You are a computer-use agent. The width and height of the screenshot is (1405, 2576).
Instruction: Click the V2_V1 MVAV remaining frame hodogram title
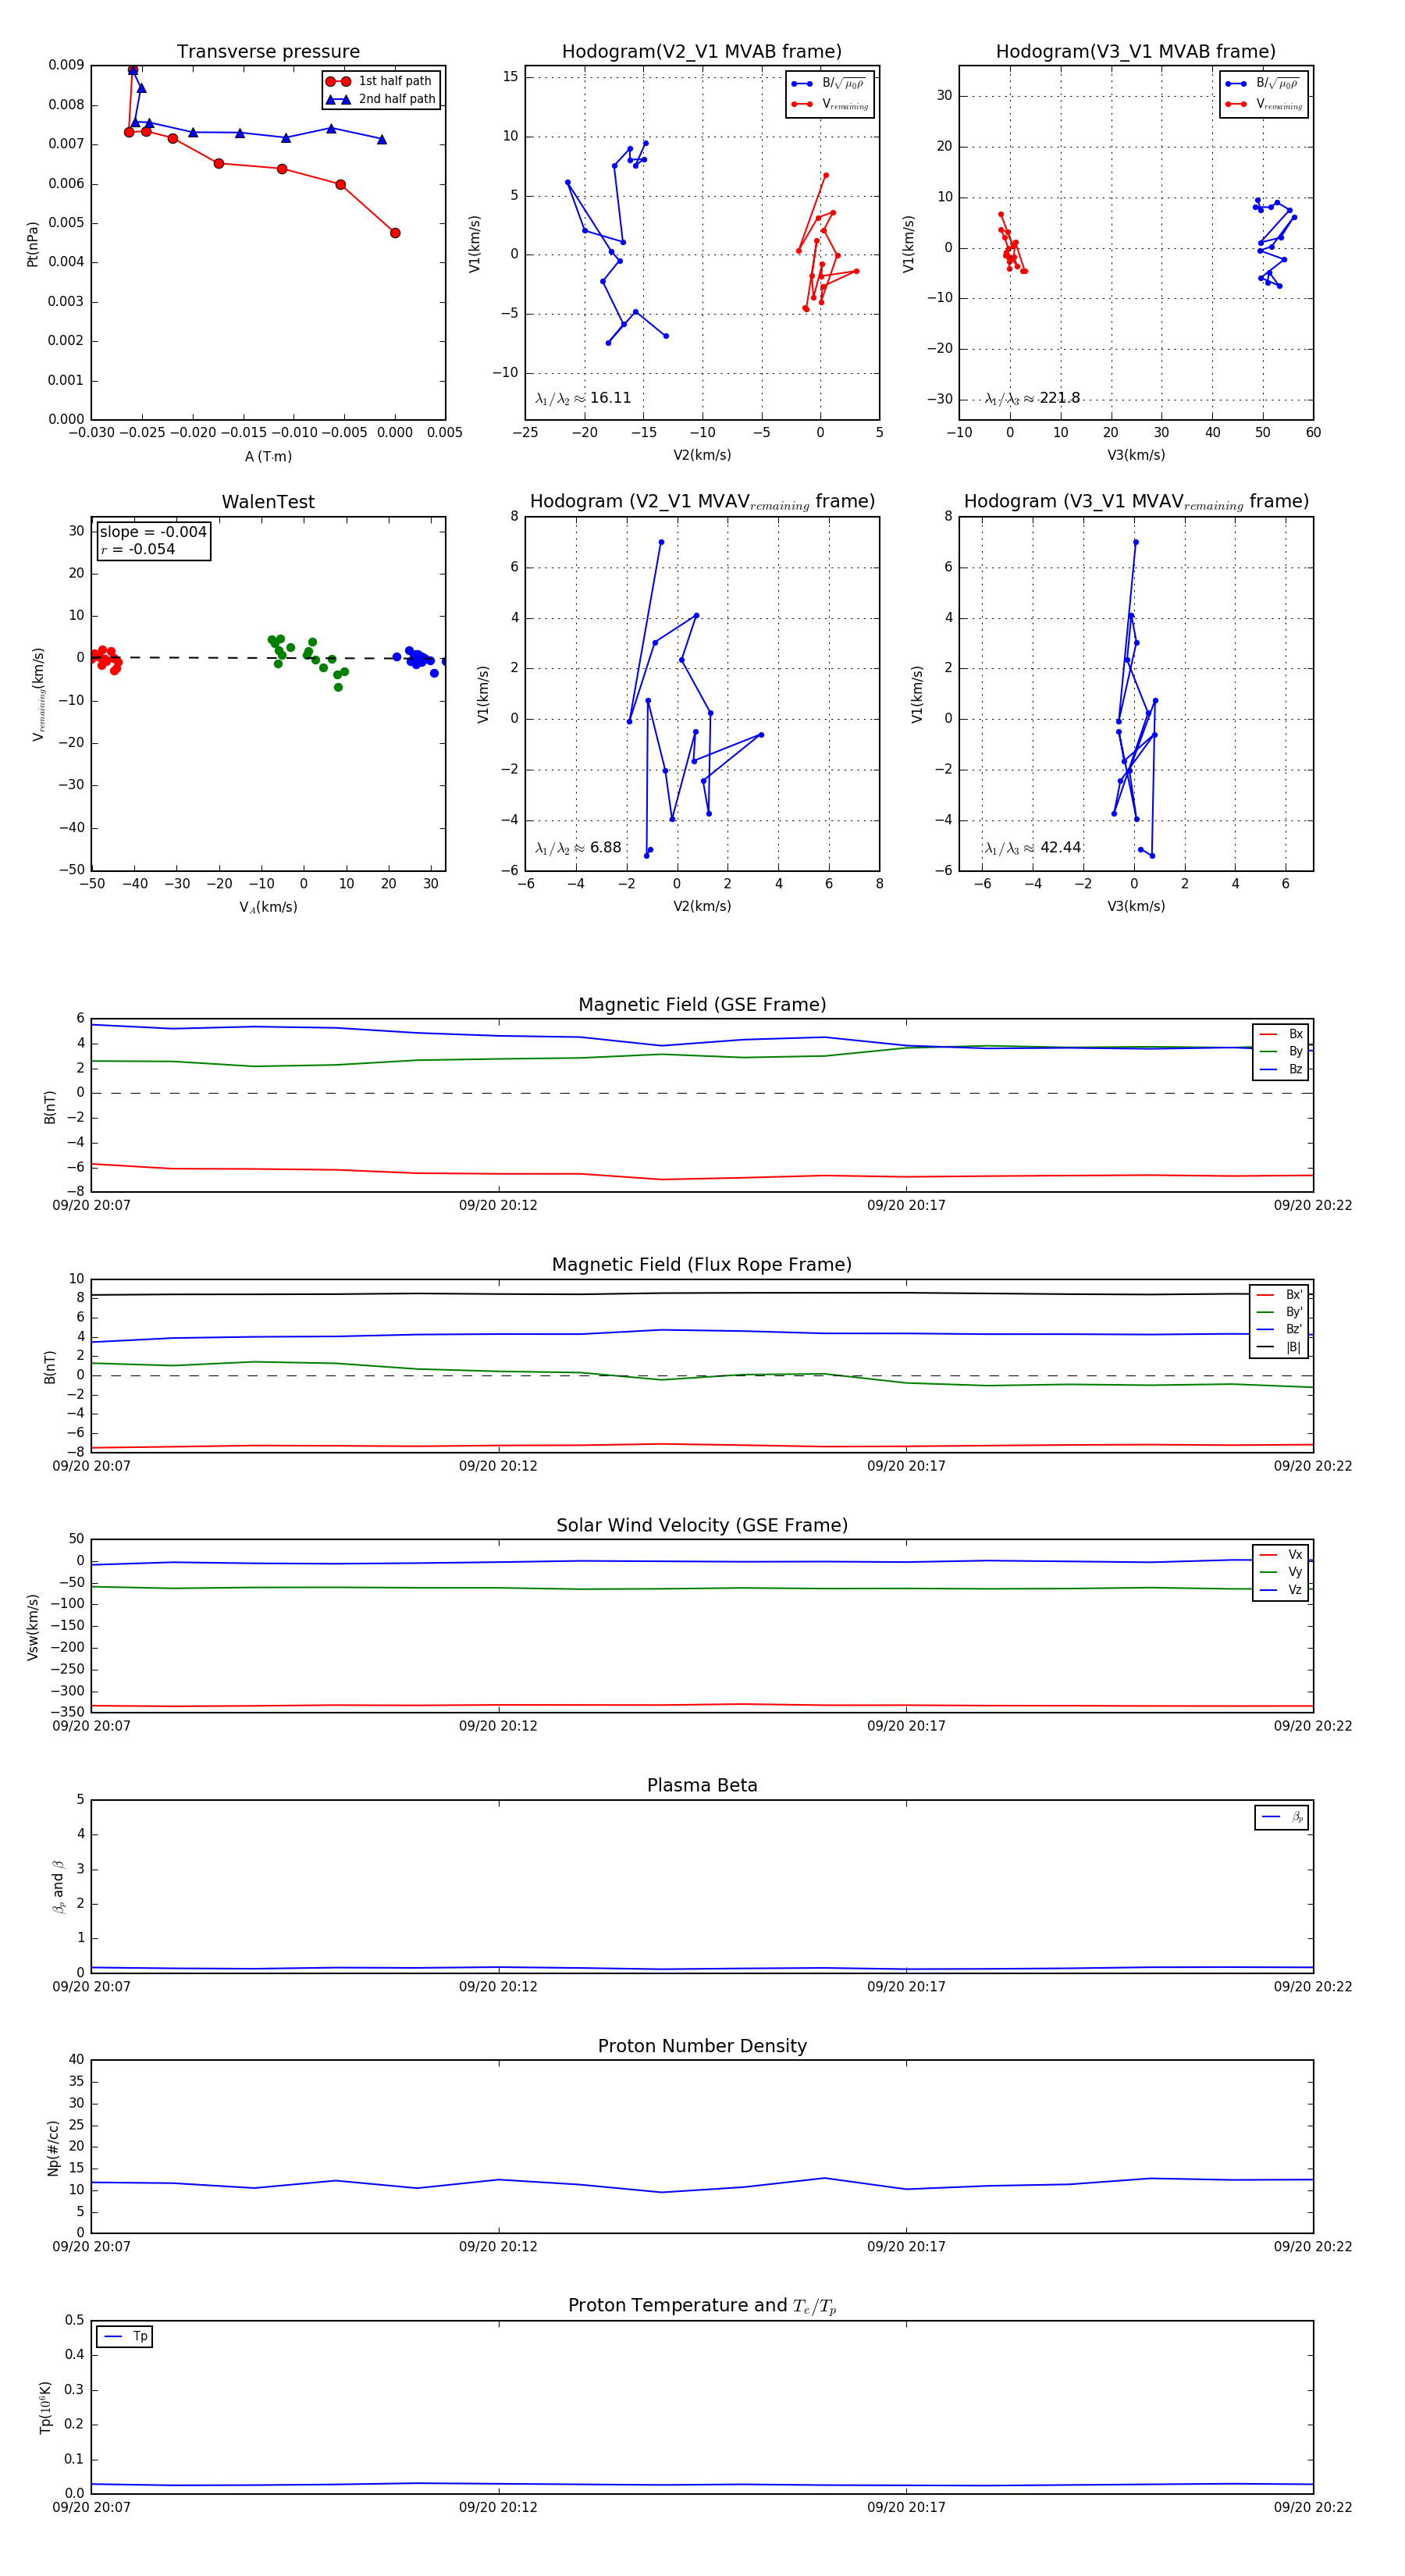pyautogui.click(x=702, y=502)
